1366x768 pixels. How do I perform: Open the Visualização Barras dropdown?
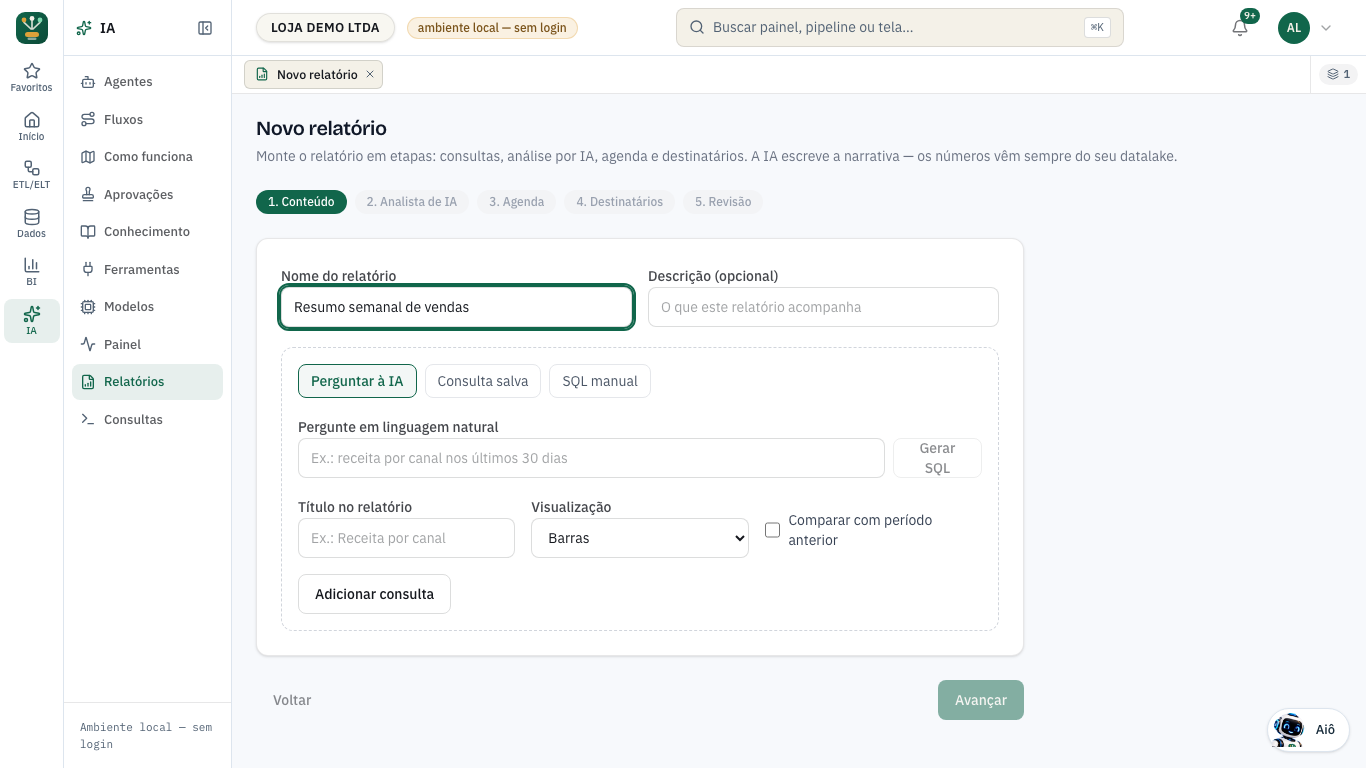(x=640, y=538)
